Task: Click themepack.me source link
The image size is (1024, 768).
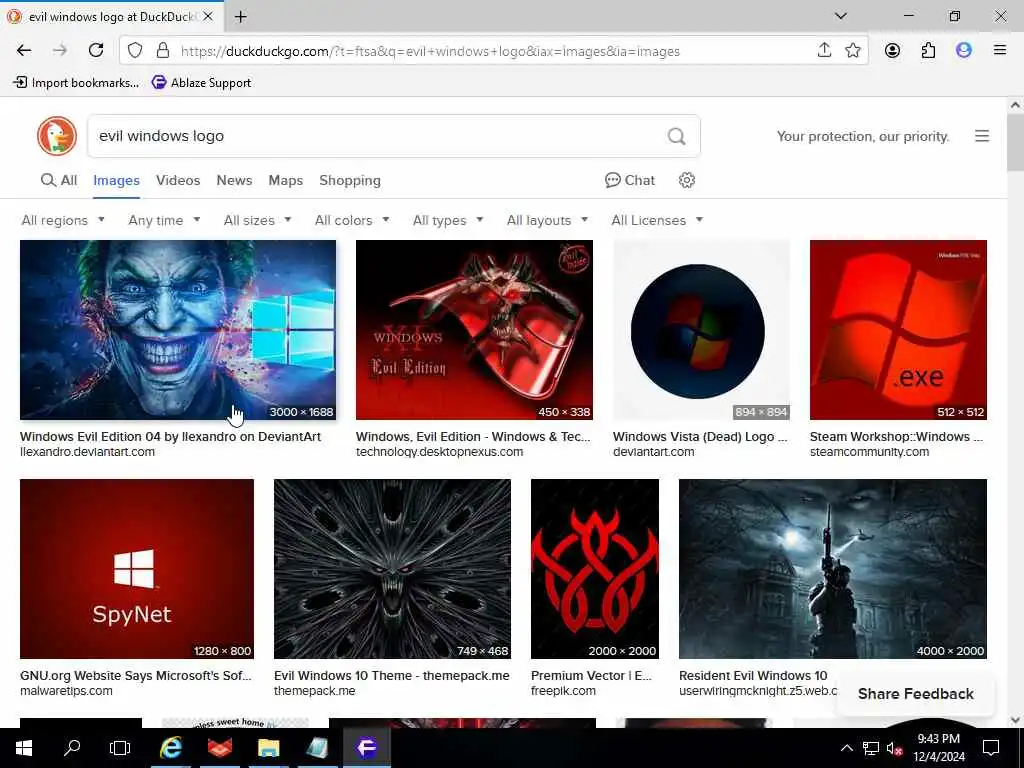Action: tap(315, 691)
